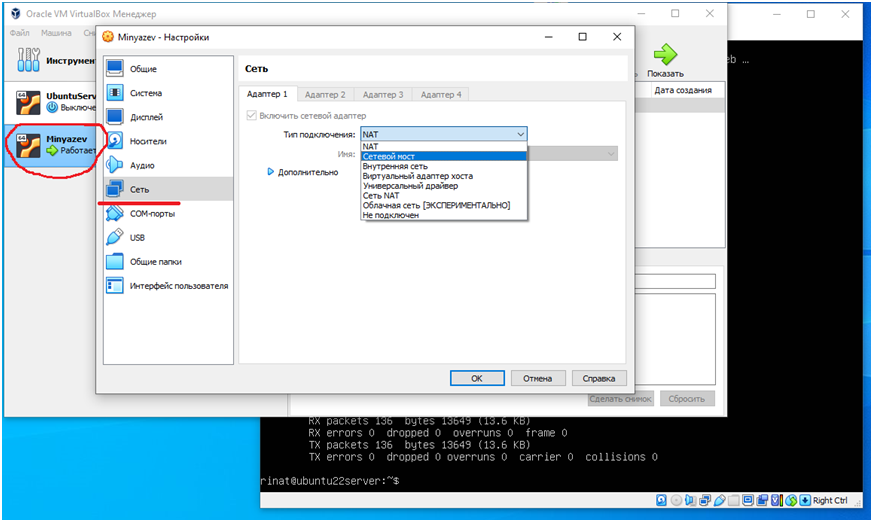Click the Сеть label in settings sidebar
This screenshot has height=522, width=873.
pyautogui.click(x=140, y=190)
